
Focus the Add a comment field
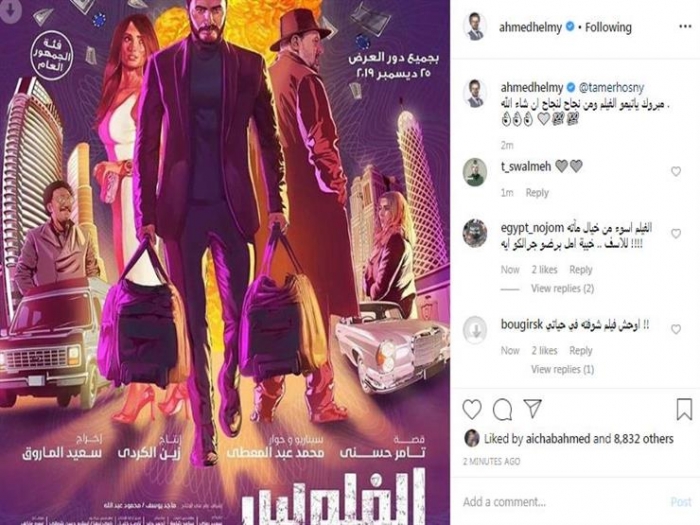(x=562, y=502)
